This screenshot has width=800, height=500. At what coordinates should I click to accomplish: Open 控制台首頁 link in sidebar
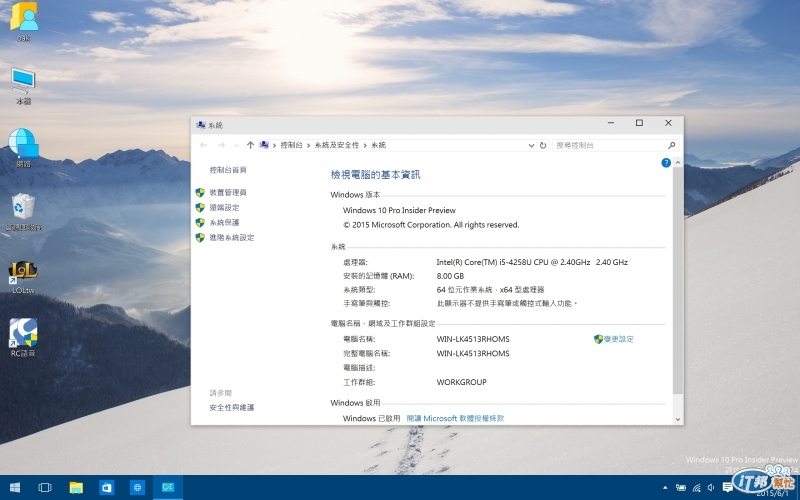click(x=228, y=170)
